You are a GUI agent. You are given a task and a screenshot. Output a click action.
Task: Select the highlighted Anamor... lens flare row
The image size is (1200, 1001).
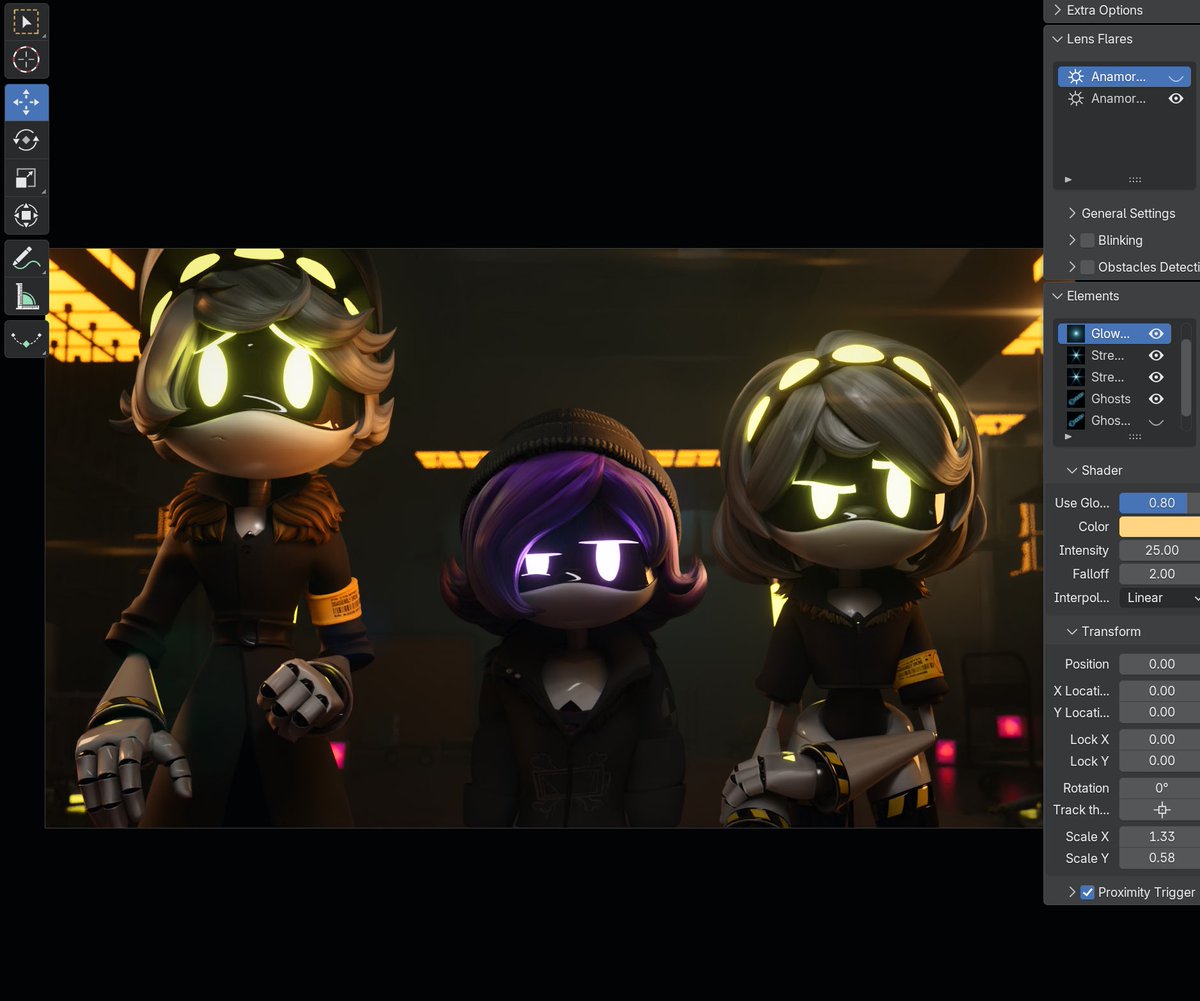click(x=1124, y=77)
